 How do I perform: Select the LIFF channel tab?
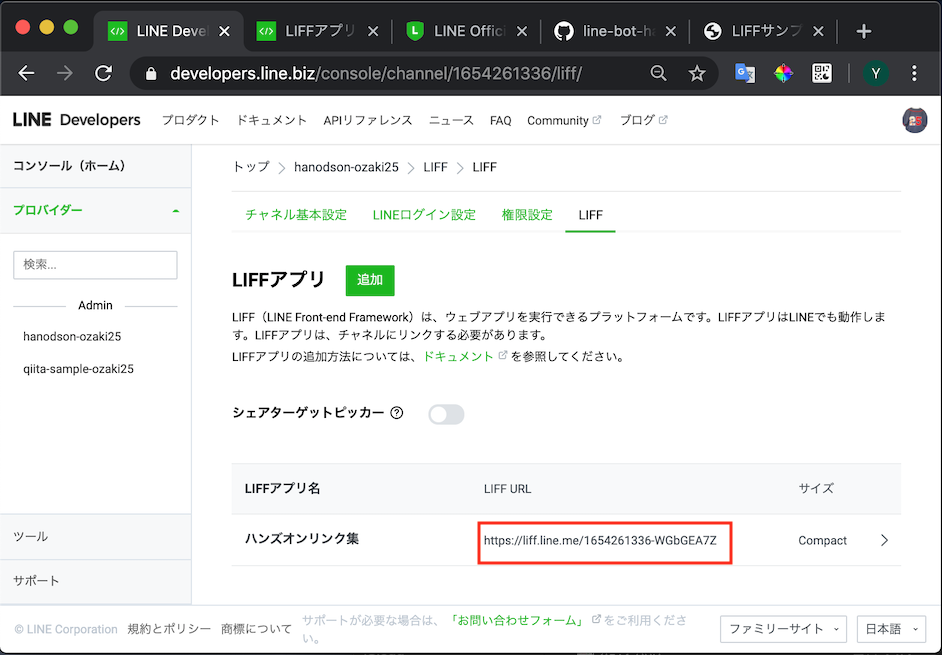(x=591, y=215)
